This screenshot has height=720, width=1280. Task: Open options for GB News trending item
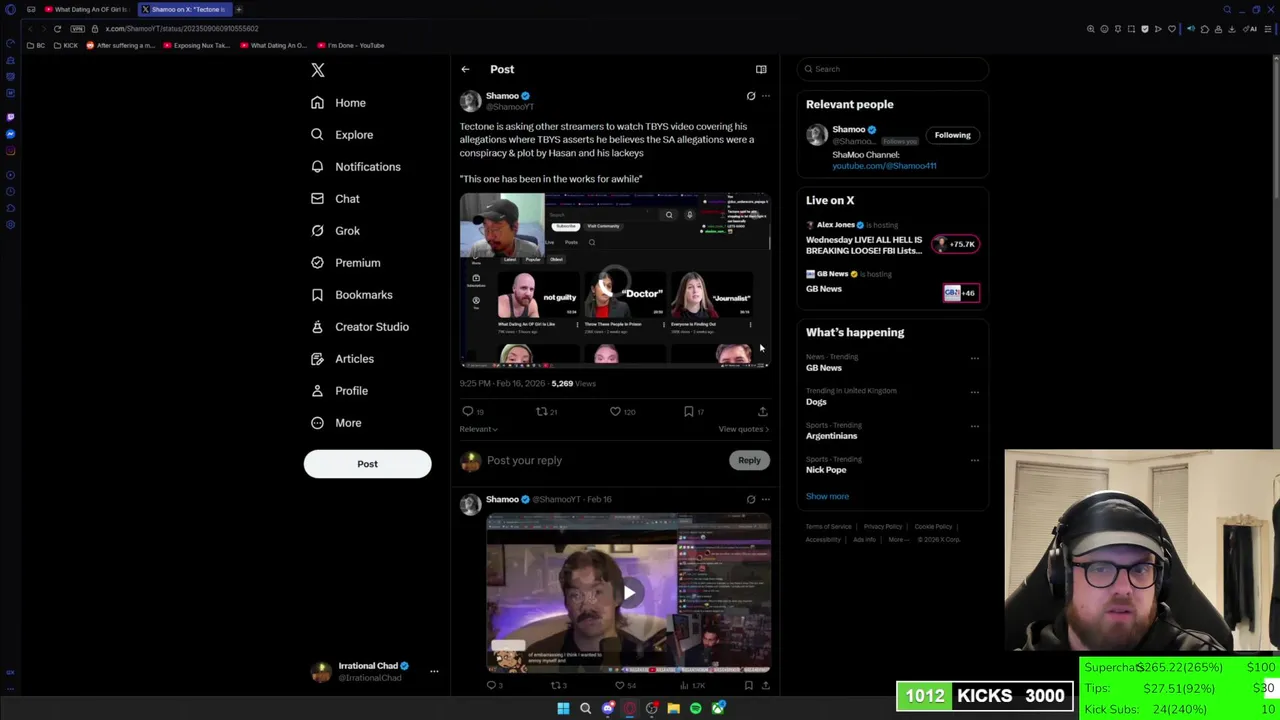(975, 358)
